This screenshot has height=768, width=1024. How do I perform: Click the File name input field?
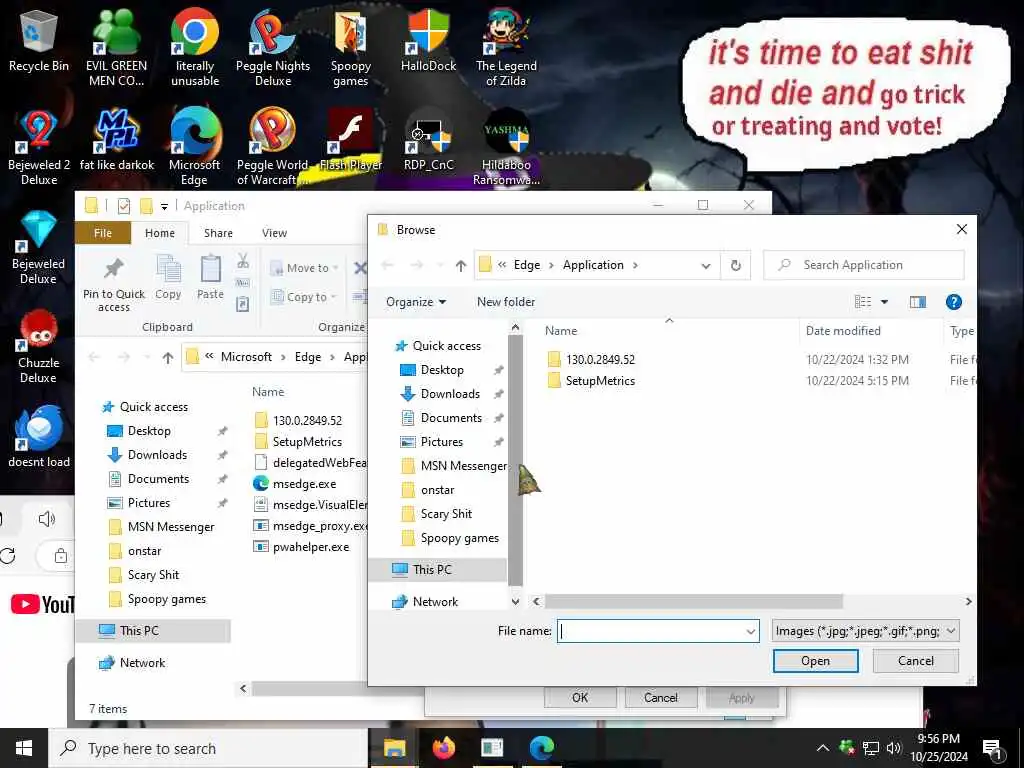pyautogui.click(x=658, y=631)
